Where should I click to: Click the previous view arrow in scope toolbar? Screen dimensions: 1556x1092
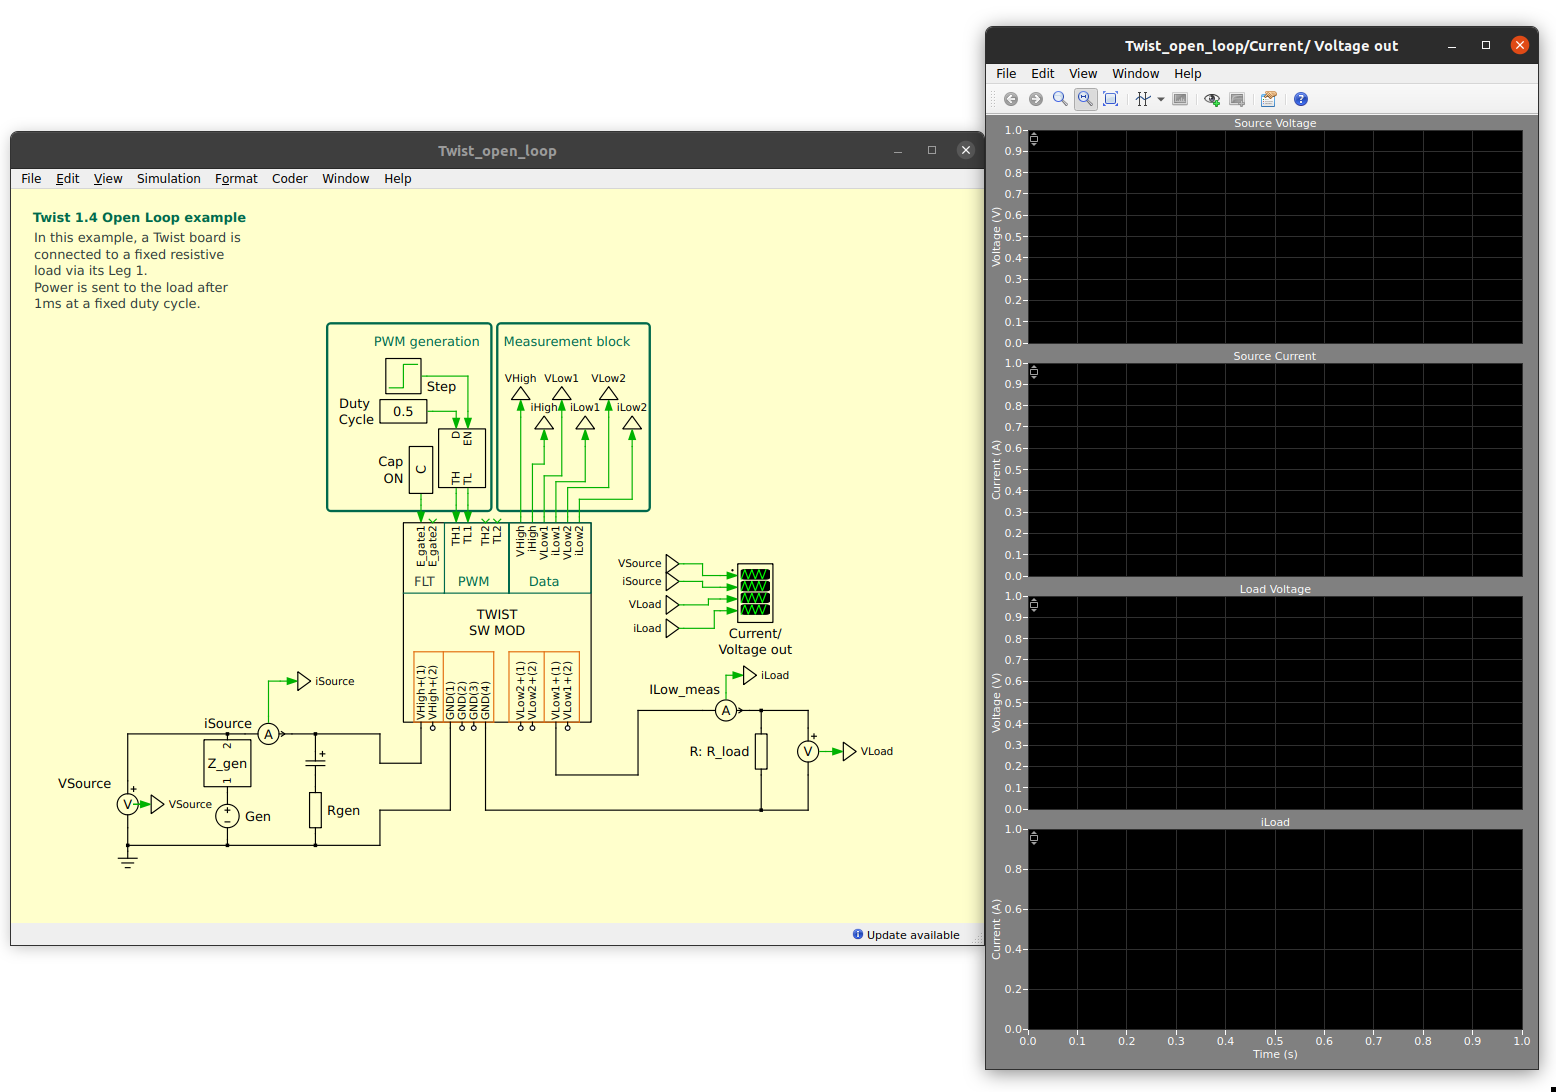click(x=1011, y=99)
